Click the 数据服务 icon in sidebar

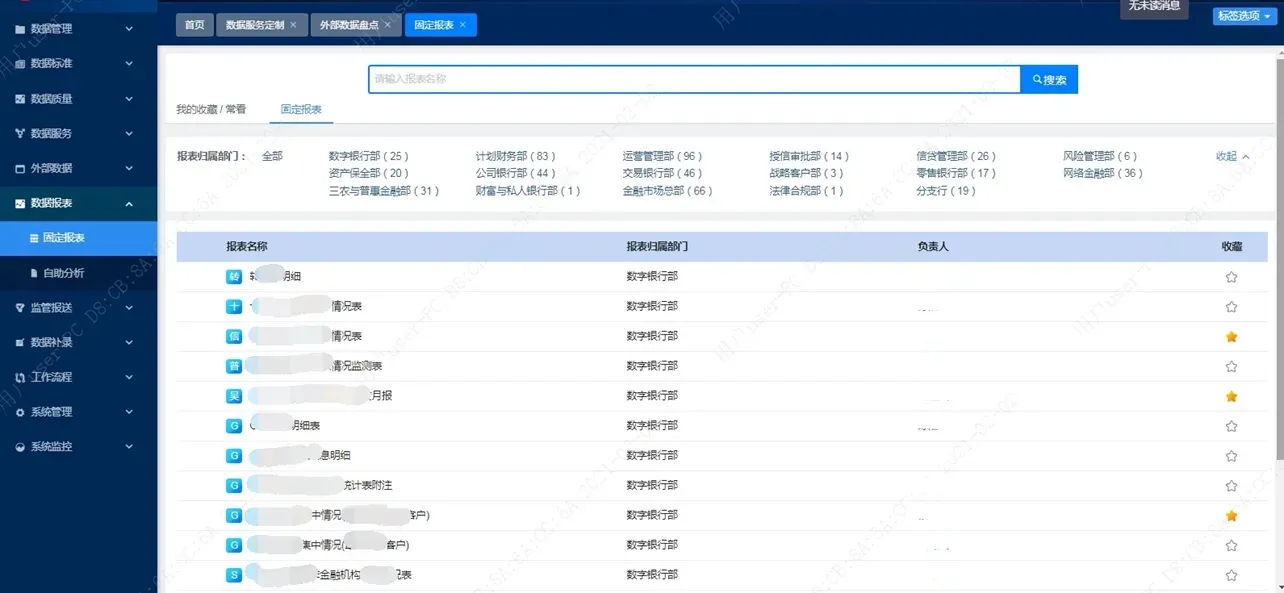tap(20, 133)
